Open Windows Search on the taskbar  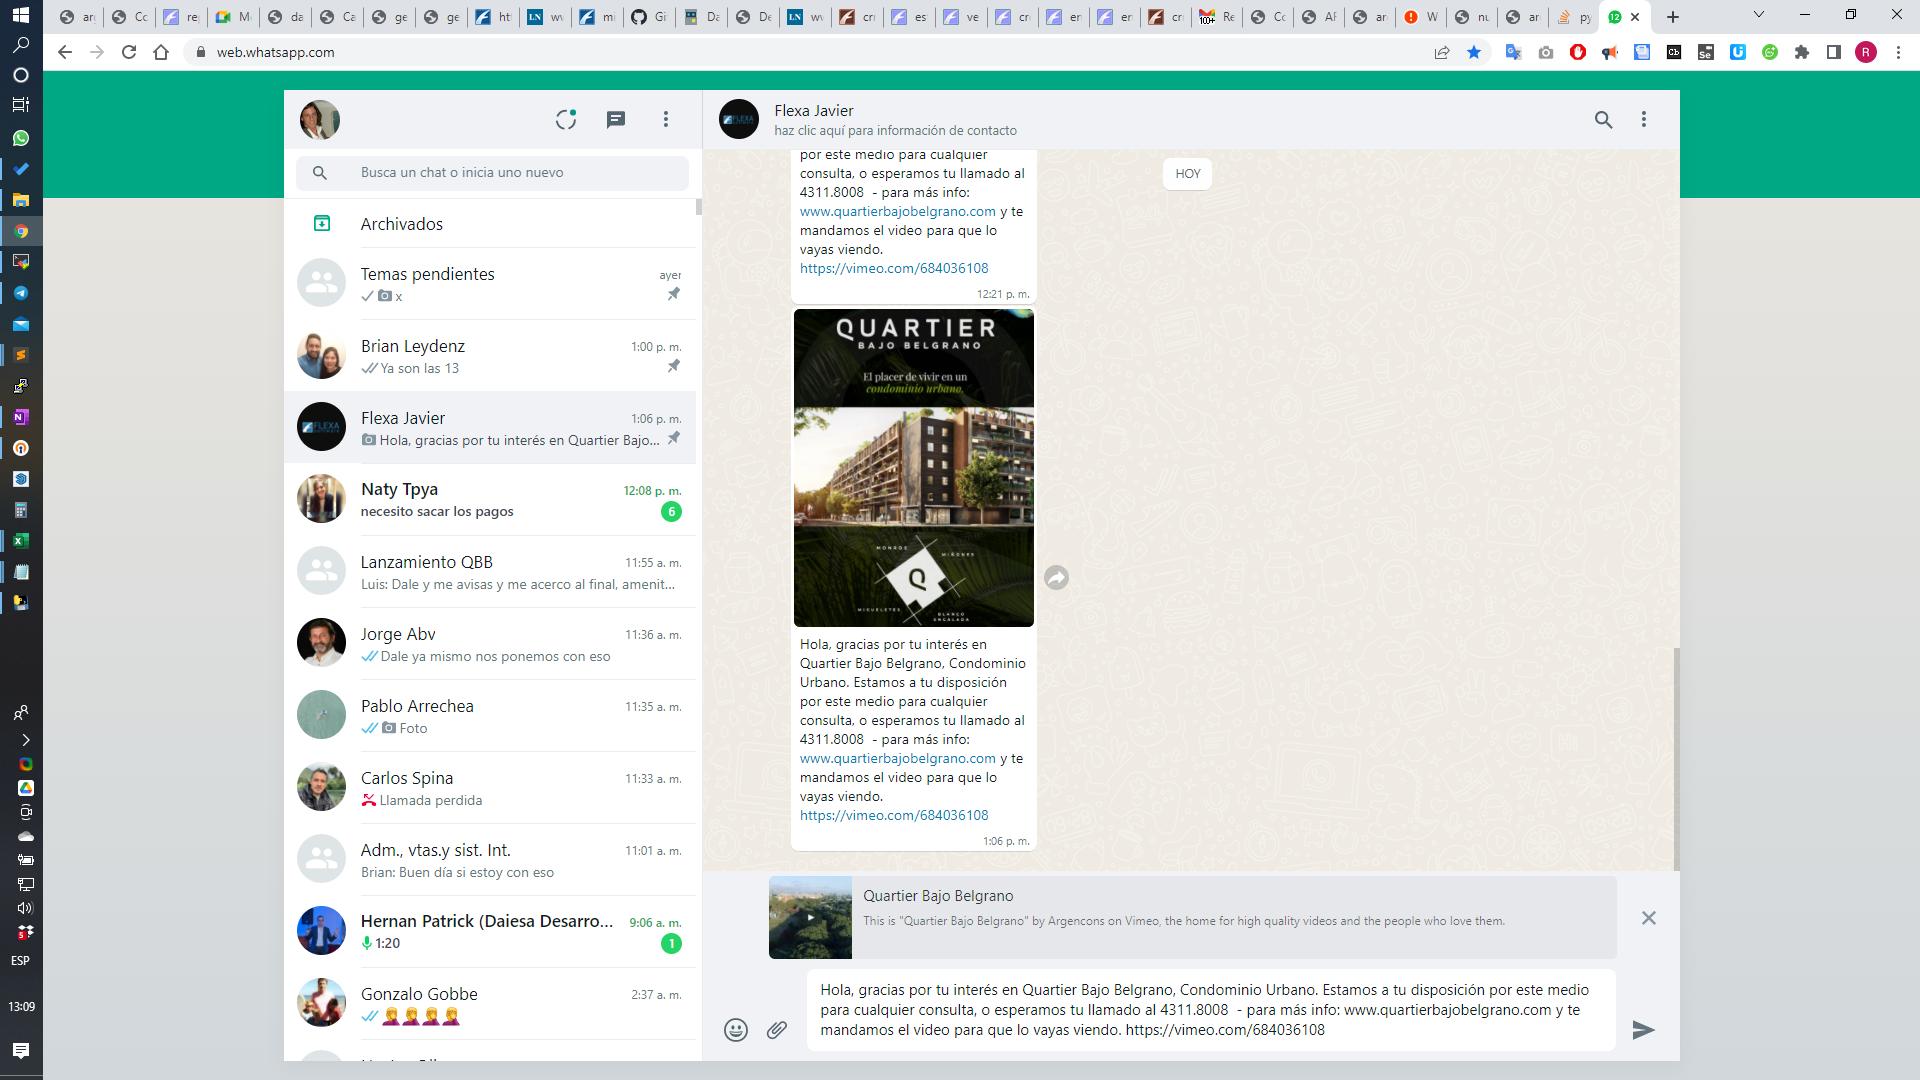click(x=21, y=45)
